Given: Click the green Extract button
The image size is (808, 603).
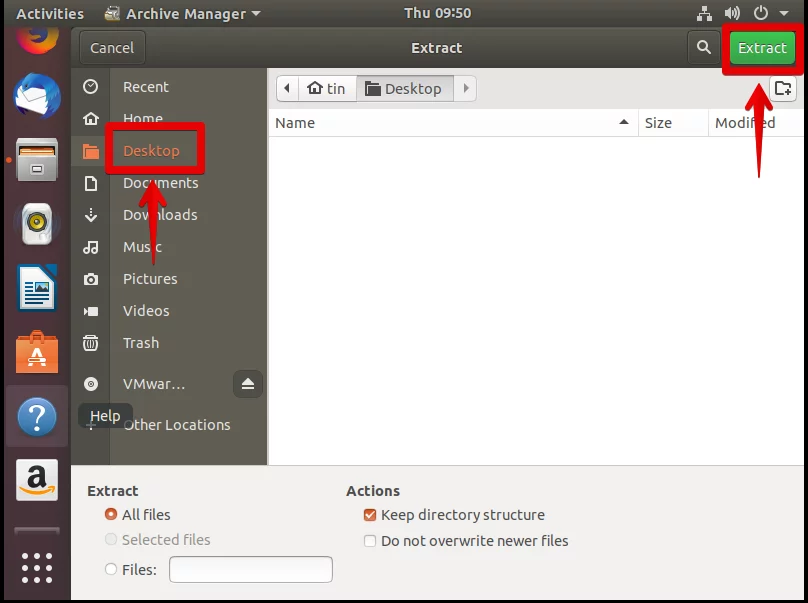Looking at the screenshot, I should pos(762,48).
